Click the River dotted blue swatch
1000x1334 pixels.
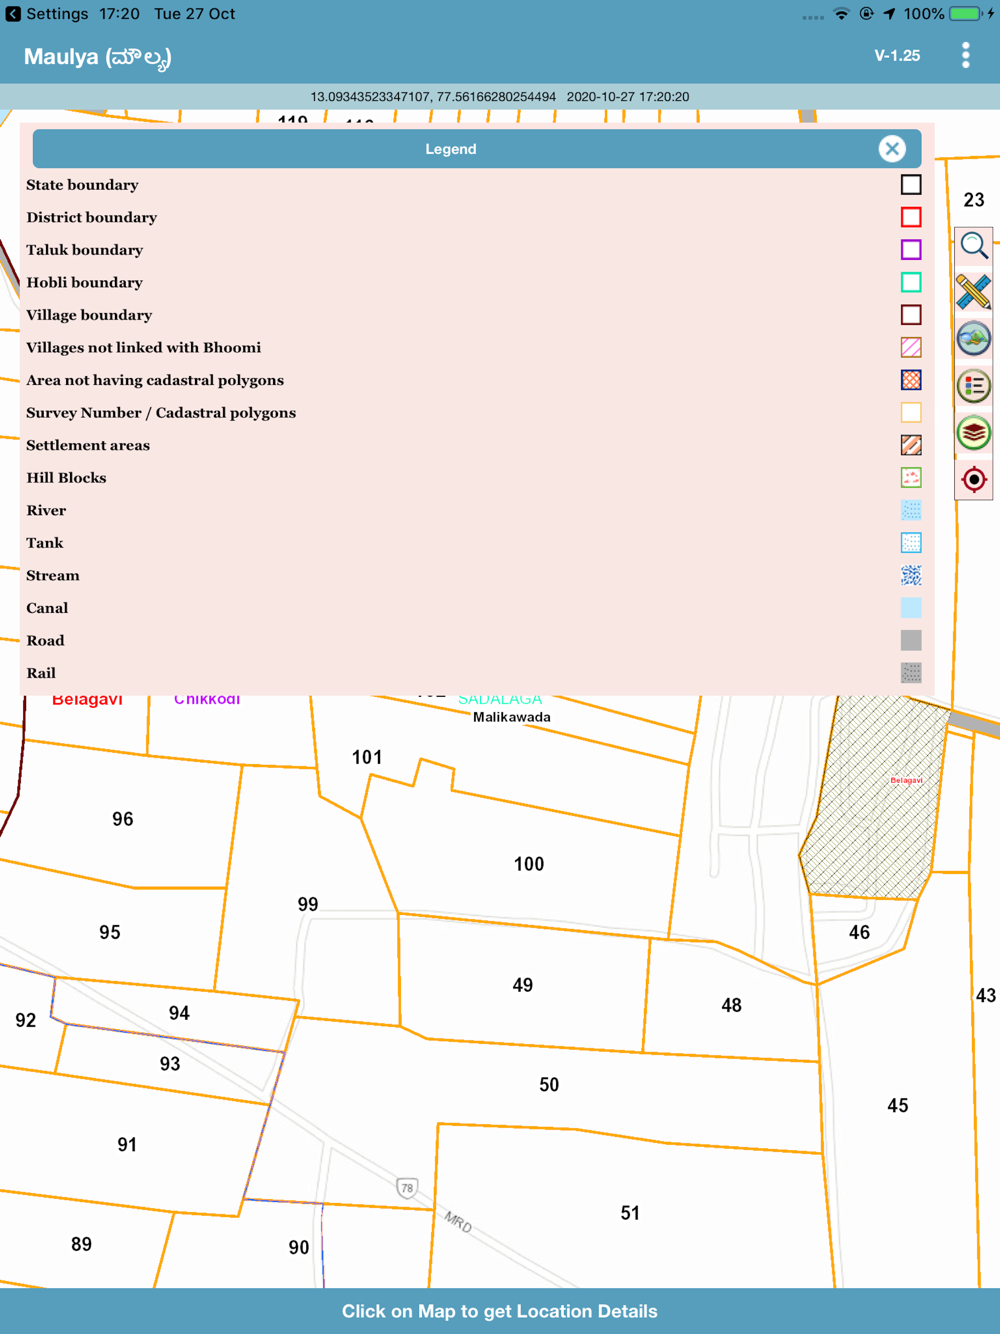coord(911,510)
